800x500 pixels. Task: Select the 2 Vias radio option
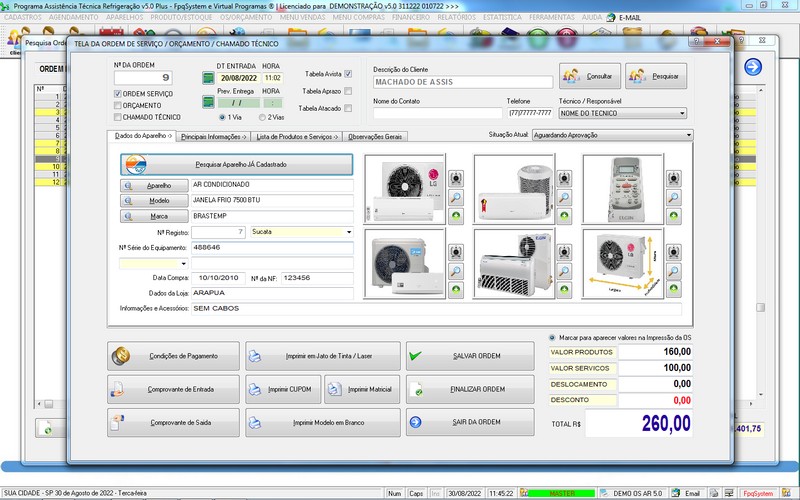click(260, 117)
